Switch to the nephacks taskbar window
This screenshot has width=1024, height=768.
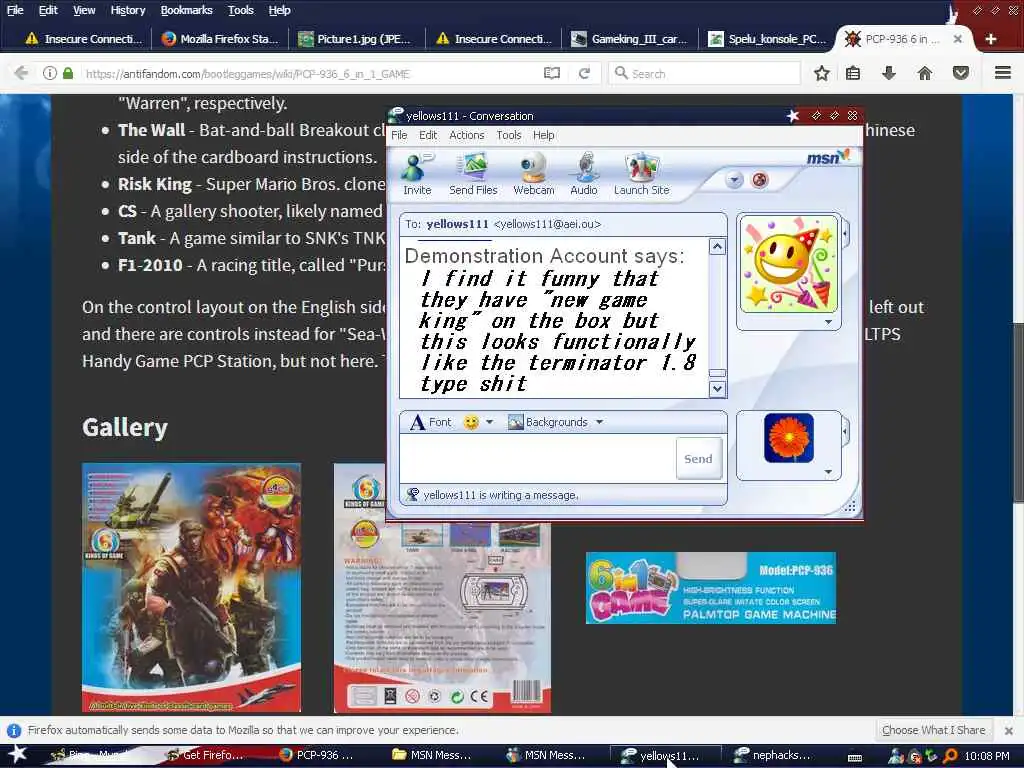coord(773,756)
